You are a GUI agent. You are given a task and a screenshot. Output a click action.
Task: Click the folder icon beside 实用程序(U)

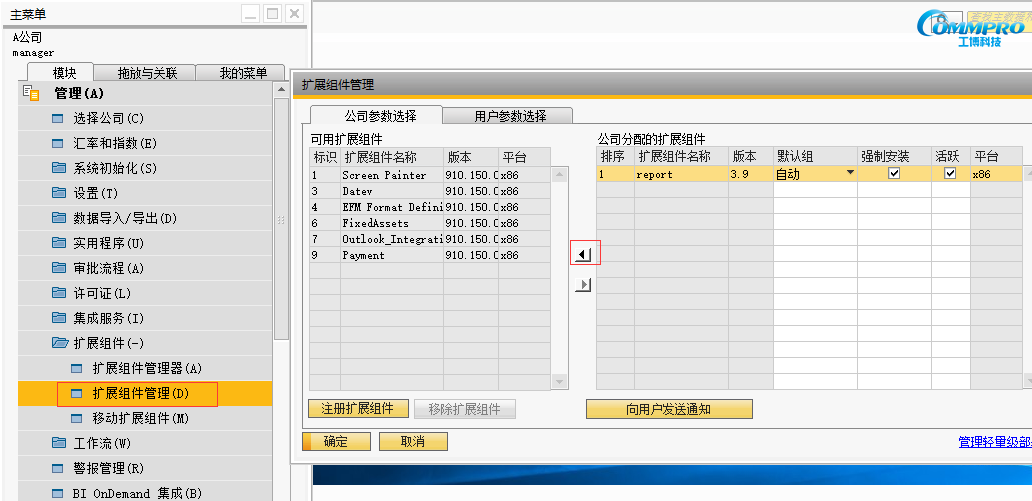(59, 243)
